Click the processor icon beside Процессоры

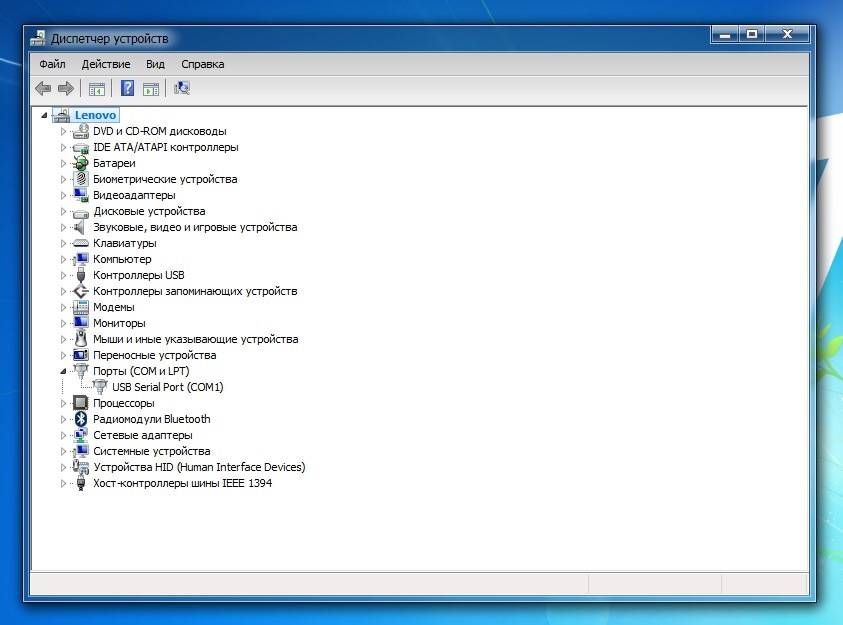pos(81,403)
